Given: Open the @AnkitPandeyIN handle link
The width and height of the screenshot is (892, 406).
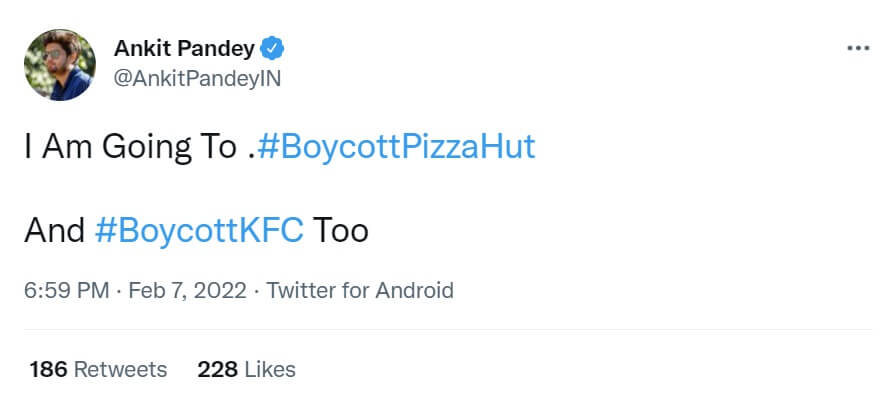Looking at the screenshot, I should (x=198, y=79).
